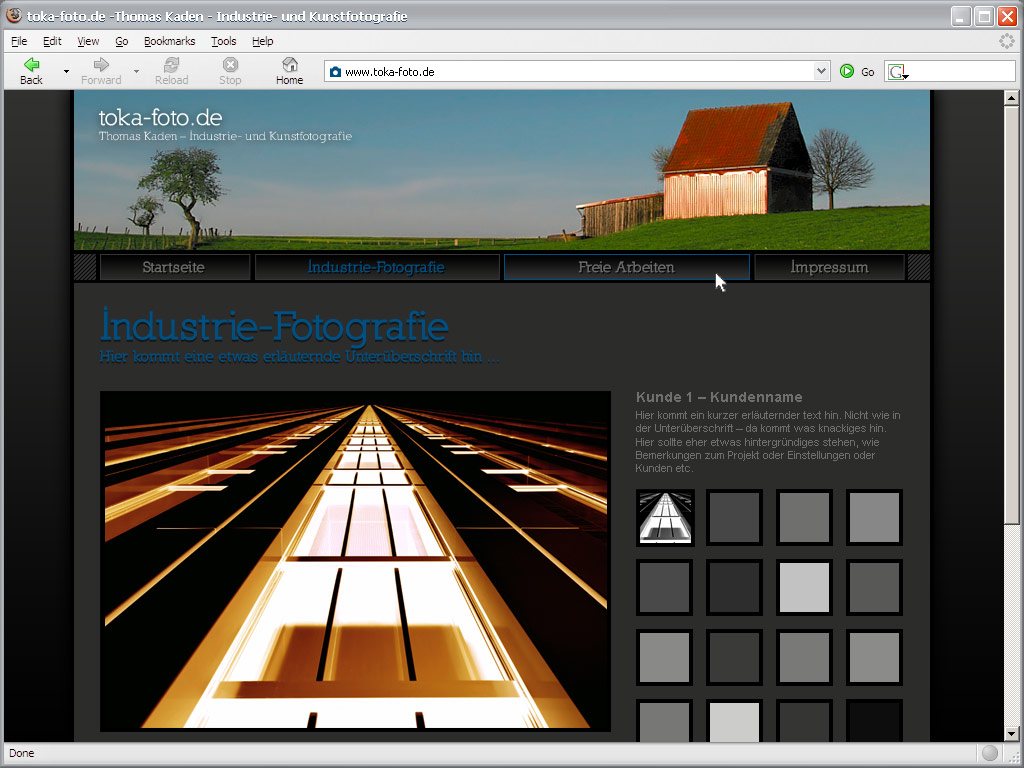Open the address bar URL dropdown
1024x768 pixels.
(x=821, y=71)
